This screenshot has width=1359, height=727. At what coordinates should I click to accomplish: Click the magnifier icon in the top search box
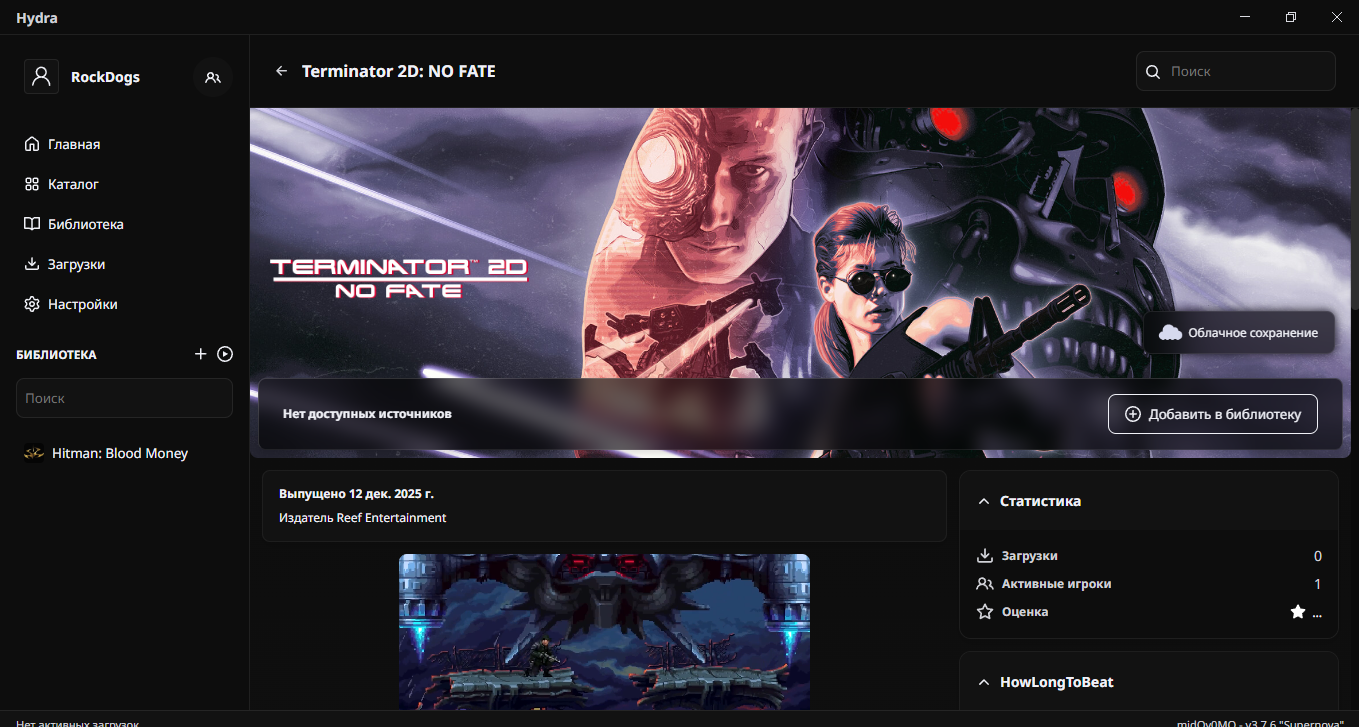click(x=1153, y=71)
